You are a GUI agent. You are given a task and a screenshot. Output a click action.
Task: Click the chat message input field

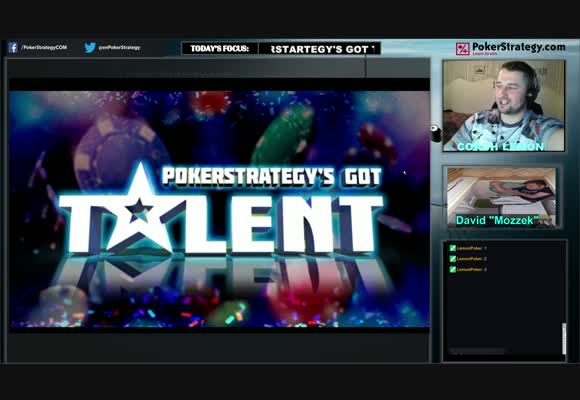(476, 351)
